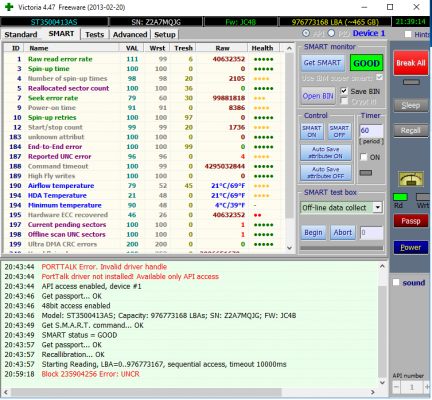Select the Seek error rate row
The height and width of the screenshot is (400, 432).
[144, 98]
